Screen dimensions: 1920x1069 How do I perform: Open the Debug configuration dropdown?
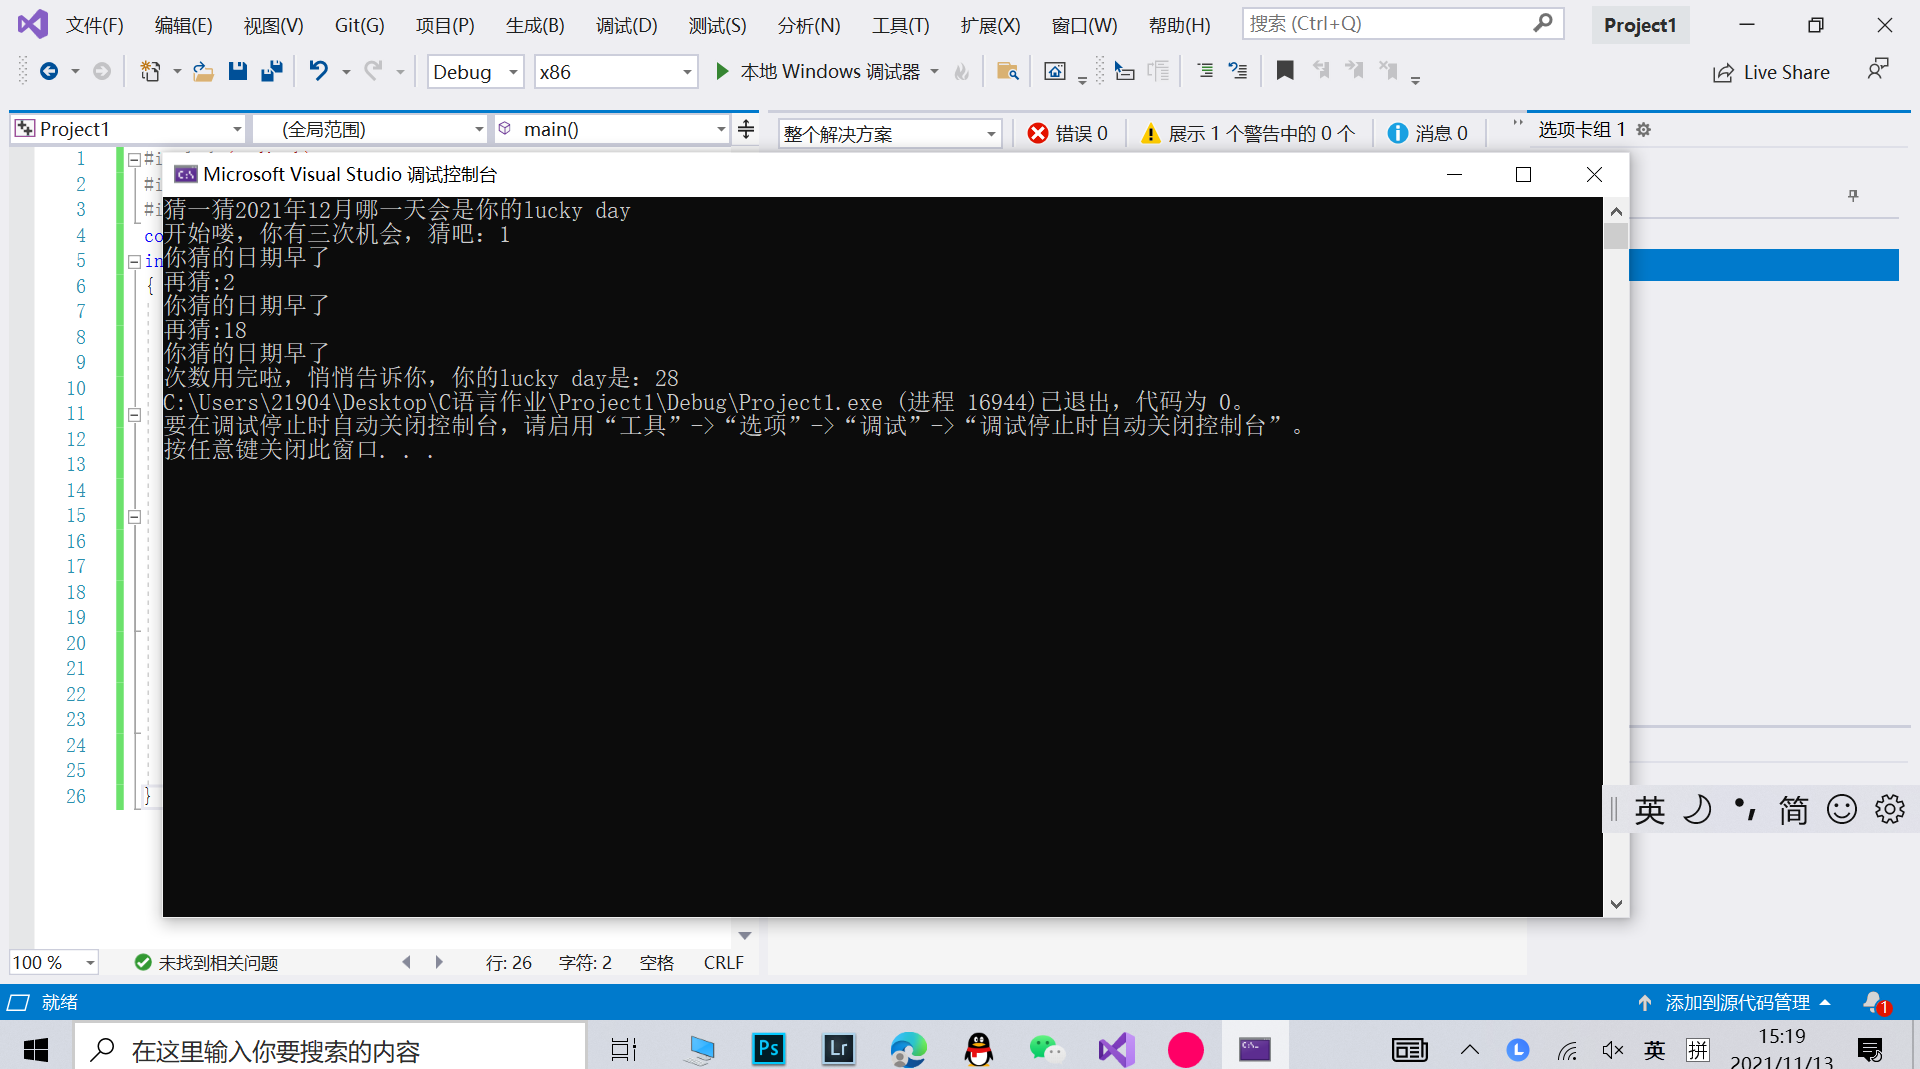[x=476, y=72]
